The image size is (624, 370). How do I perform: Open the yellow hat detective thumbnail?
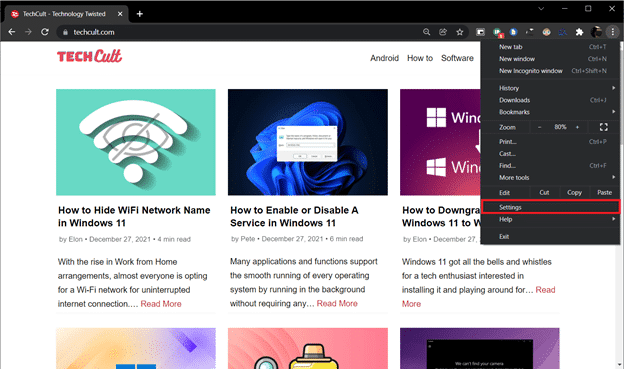308,349
